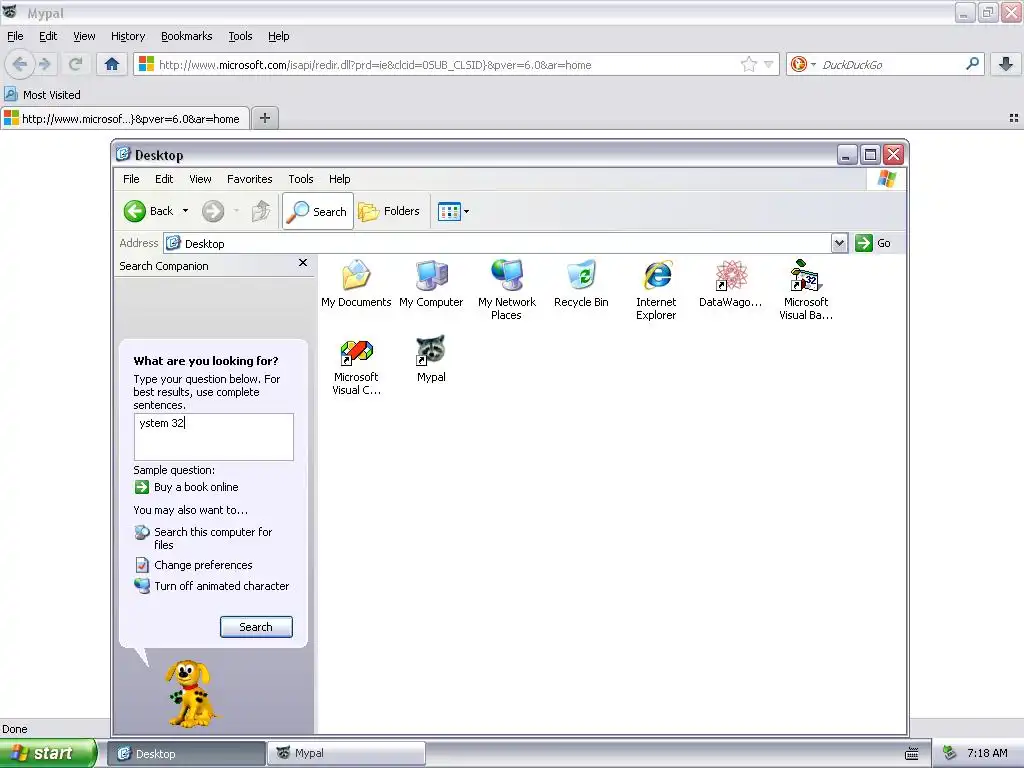Click the DuckDuckGo magnifier search icon
This screenshot has height=768, width=1024.
(x=972, y=64)
